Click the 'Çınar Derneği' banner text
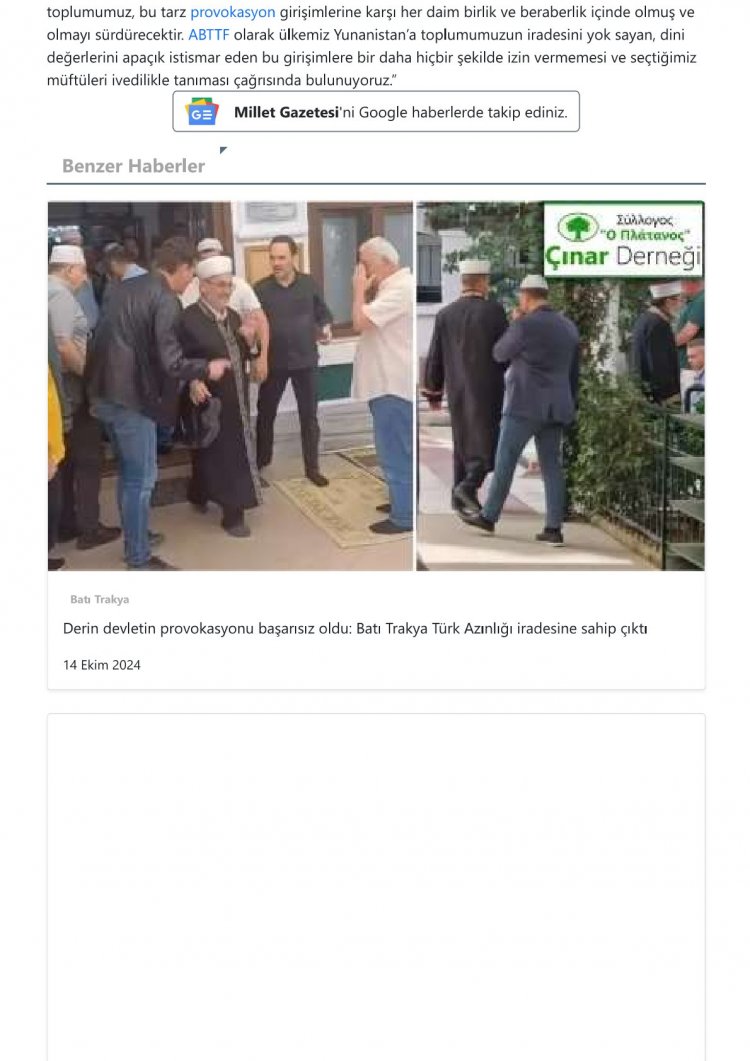The width and height of the screenshot is (750, 1061). (623, 257)
